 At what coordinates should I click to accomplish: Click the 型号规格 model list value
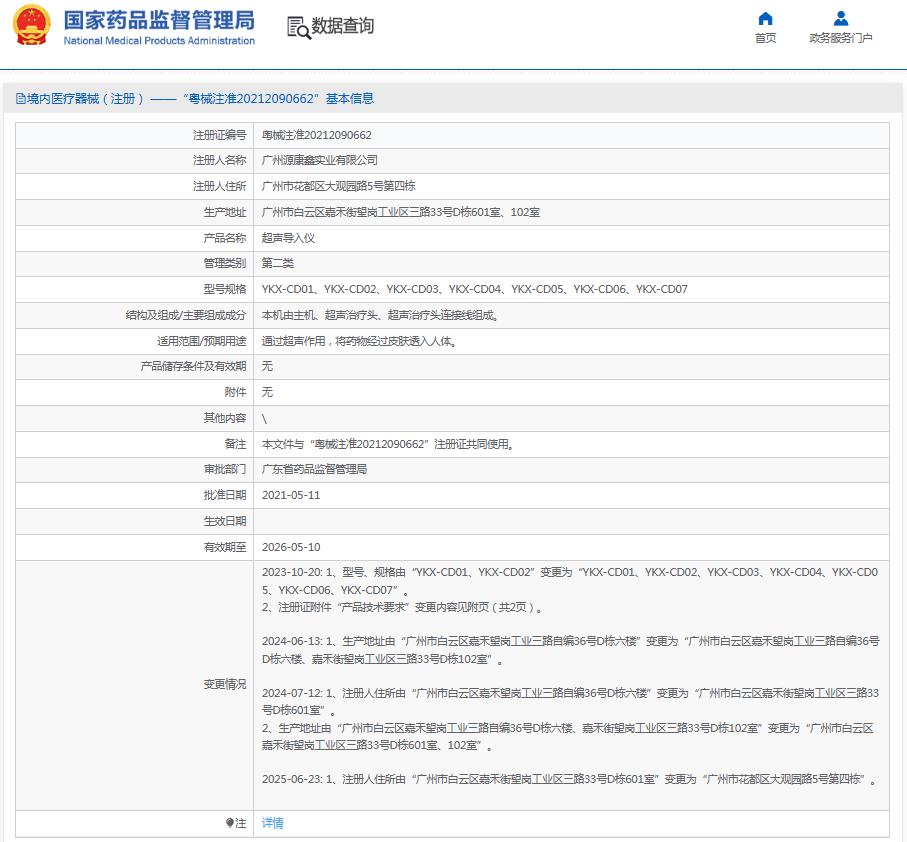pyautogui.click(x=474, y=289)
